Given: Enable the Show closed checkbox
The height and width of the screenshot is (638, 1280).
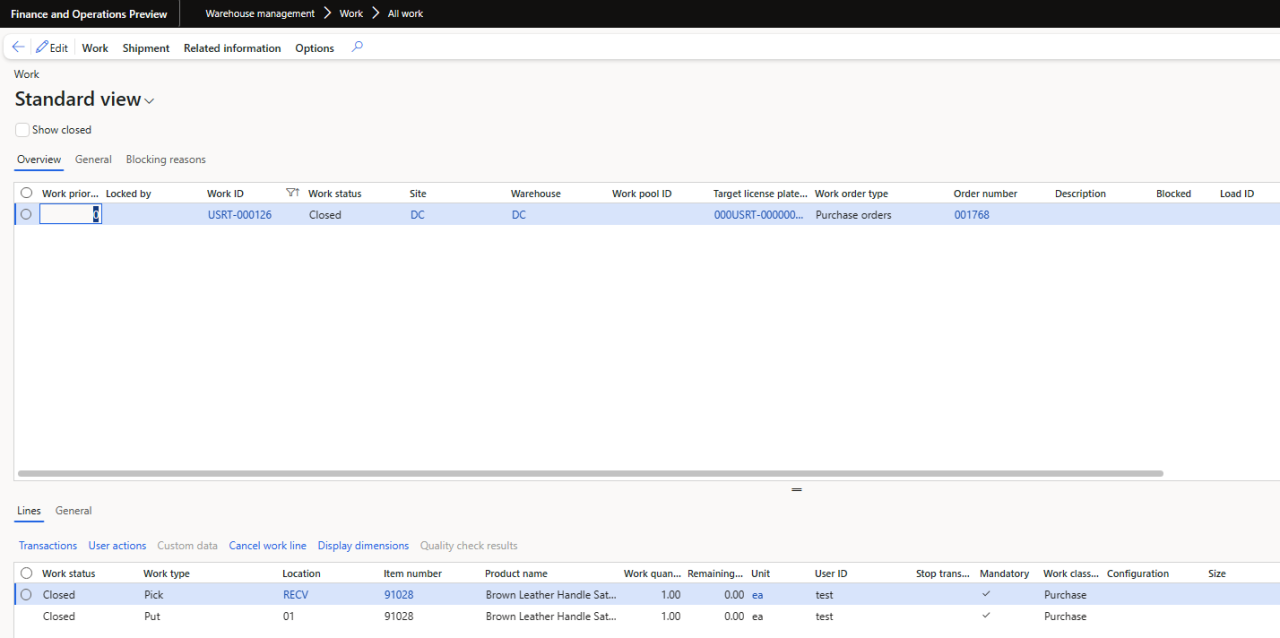Looking at the screenshot, I should point(22,129).
